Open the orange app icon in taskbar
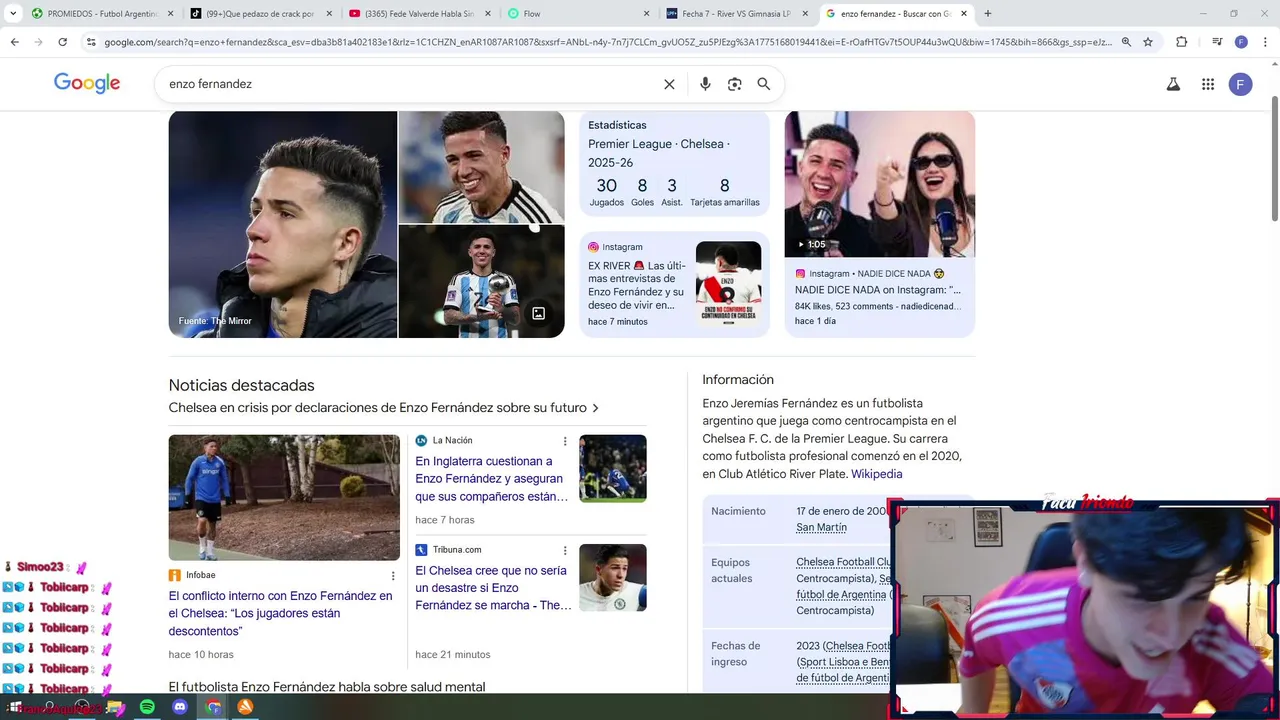The width and height of the screenshot is (1280, 720). (245, 707)
